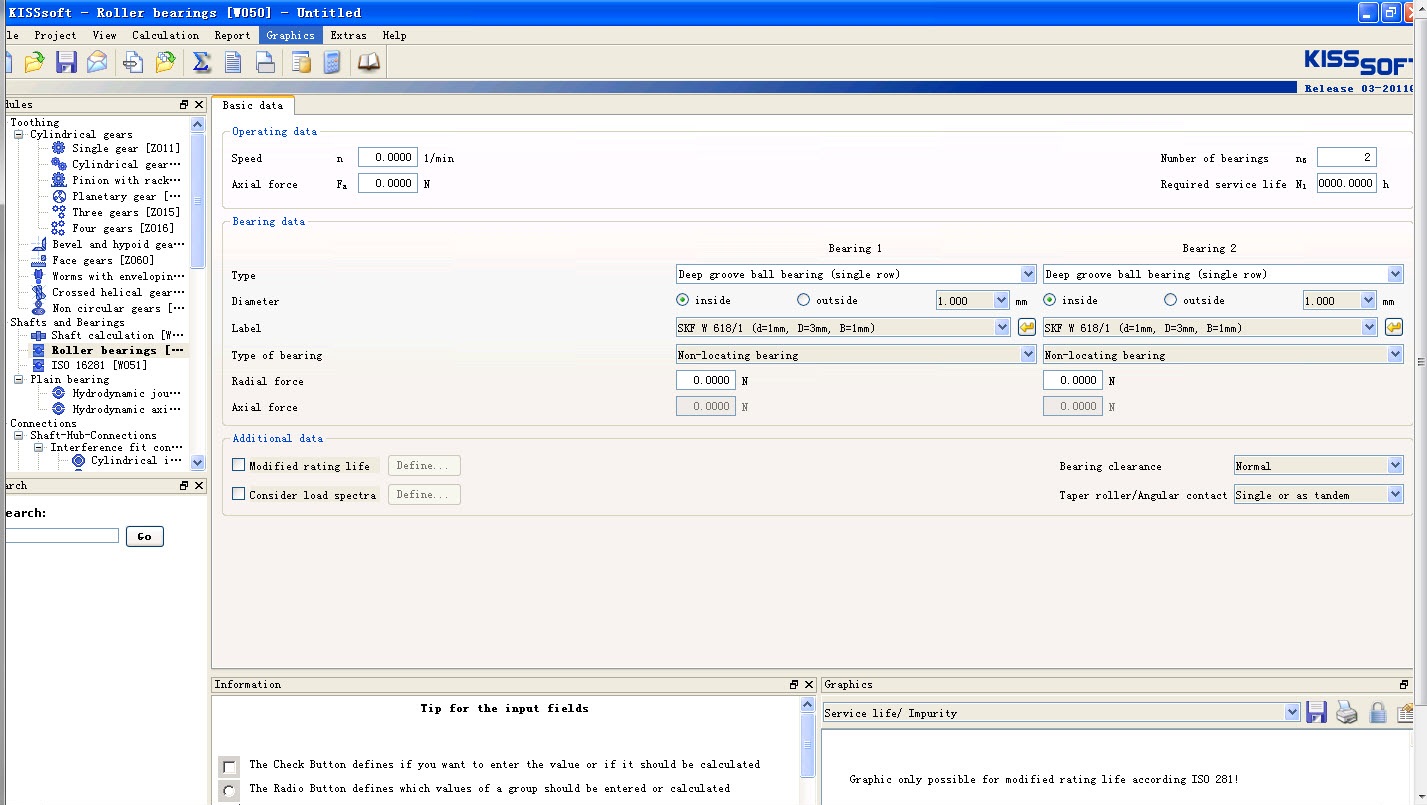
Task: Open Bearing 1 diameter value dropdown
Action: (973, 300)
